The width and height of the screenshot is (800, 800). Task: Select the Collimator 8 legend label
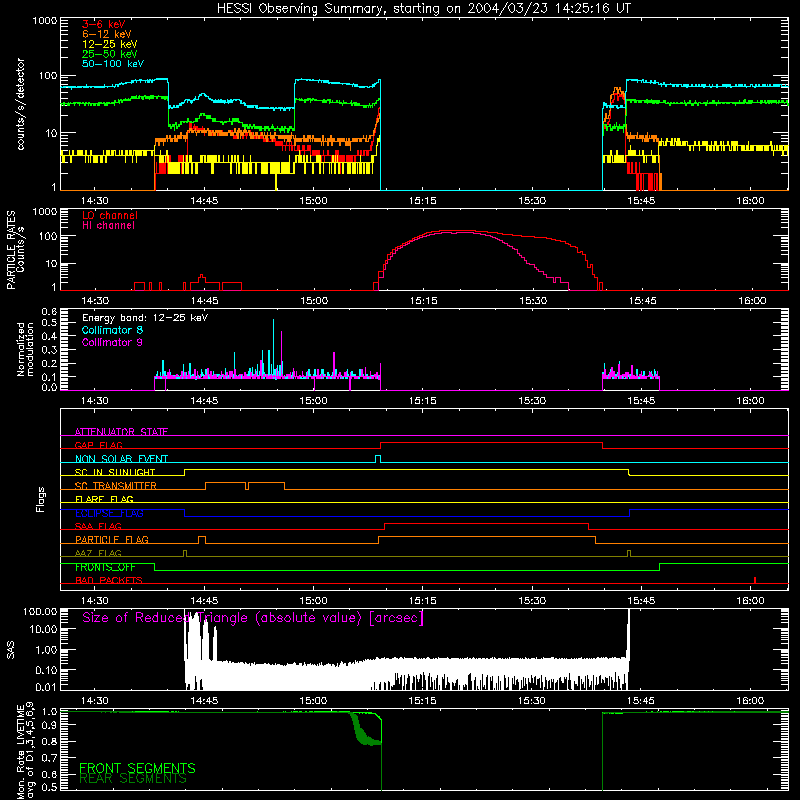112,330
